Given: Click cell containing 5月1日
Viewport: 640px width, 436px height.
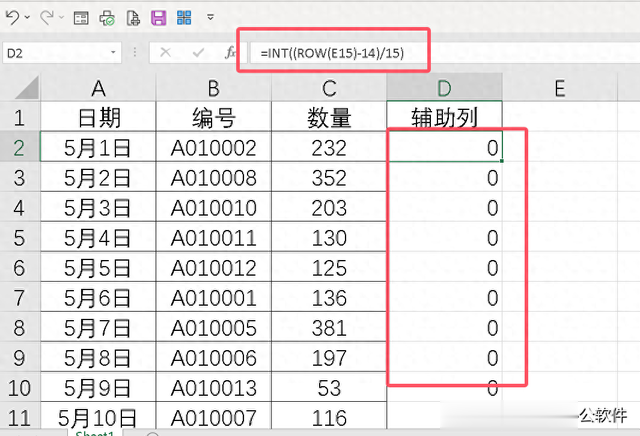Looking at the screenshot, I should coord(98,147).
